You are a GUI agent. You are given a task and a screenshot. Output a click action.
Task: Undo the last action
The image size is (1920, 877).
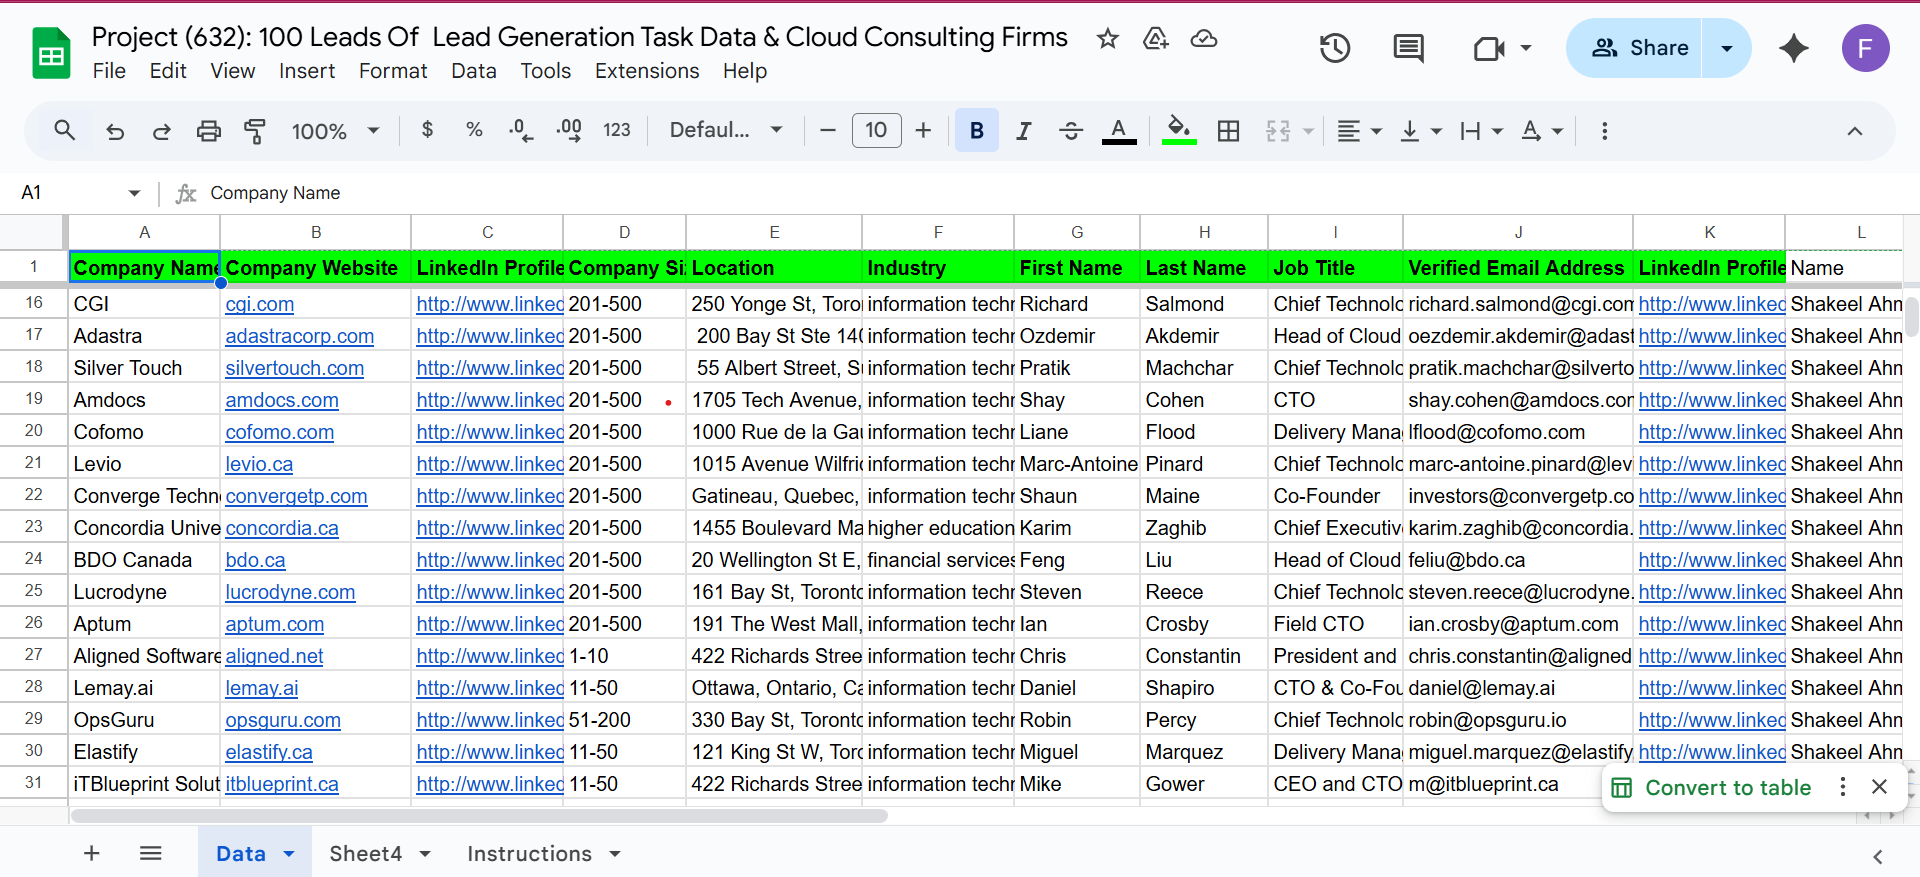(115, 131)
